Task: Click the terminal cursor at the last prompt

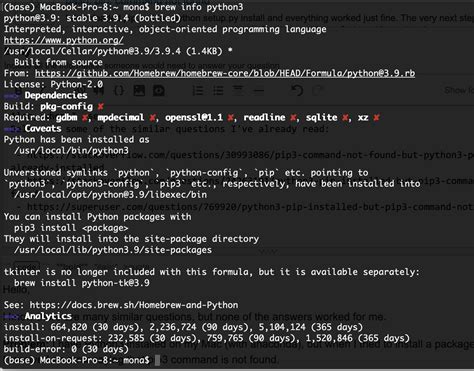Action: pos(158,360)
